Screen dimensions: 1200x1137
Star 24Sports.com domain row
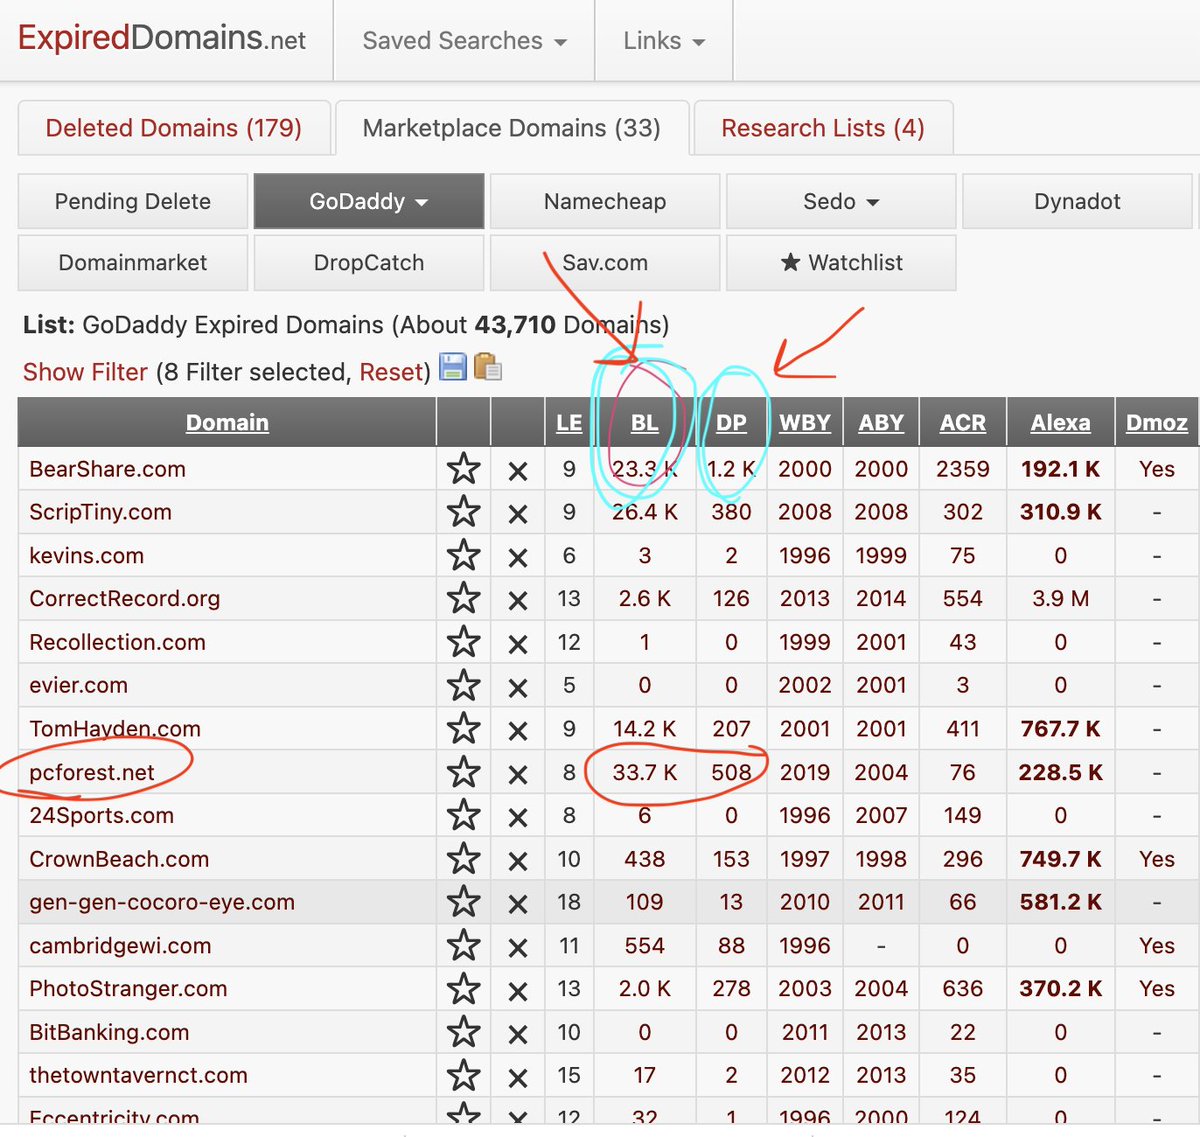(x=463, y=815)
